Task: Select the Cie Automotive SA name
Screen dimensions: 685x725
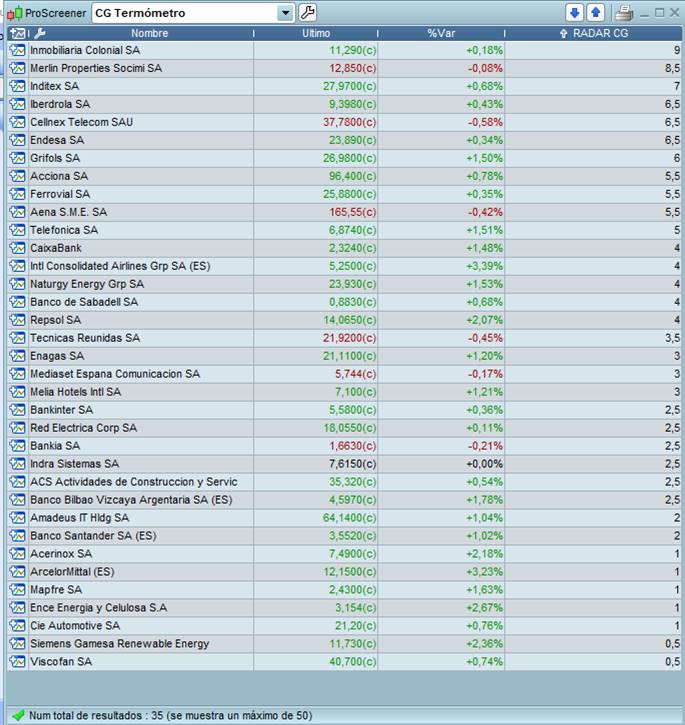Action: [x=75, y=626]
